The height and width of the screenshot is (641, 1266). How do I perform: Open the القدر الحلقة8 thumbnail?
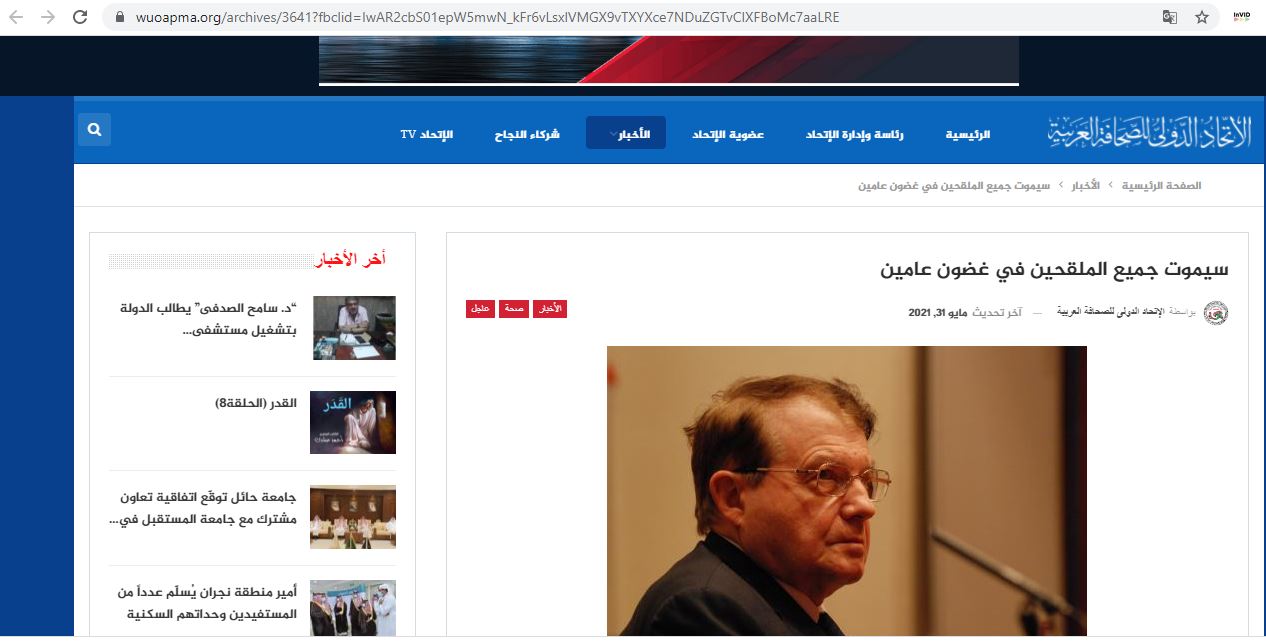(353, 422)
